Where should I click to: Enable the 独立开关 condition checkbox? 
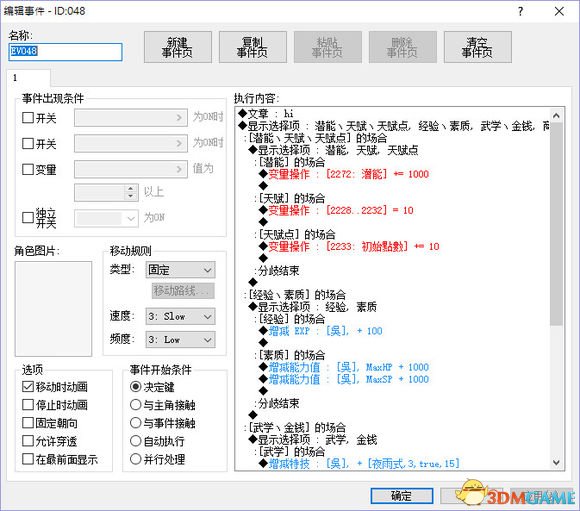28,218
